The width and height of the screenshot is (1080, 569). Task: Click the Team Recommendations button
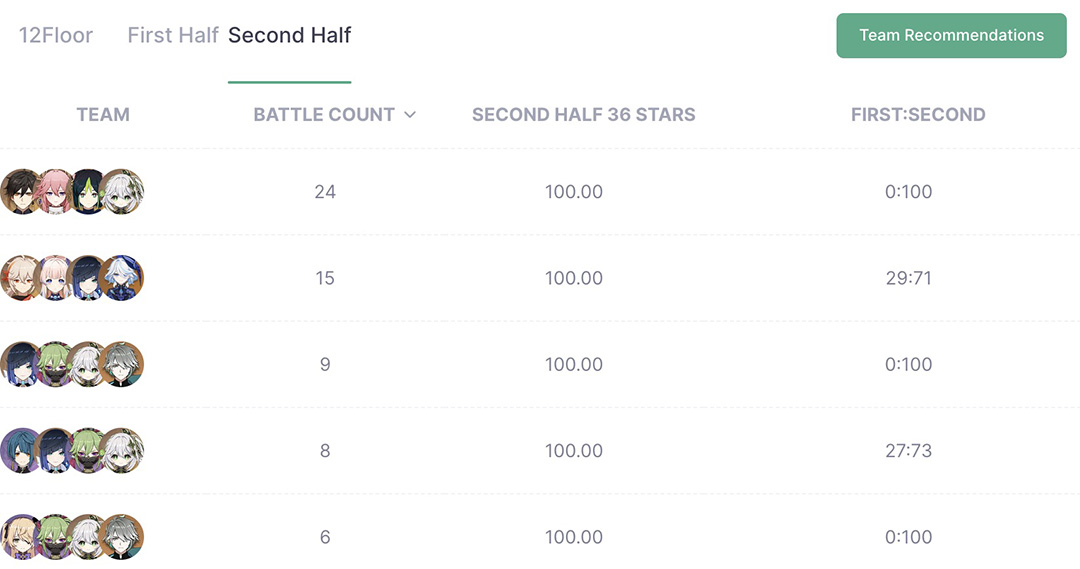[951, 35]
